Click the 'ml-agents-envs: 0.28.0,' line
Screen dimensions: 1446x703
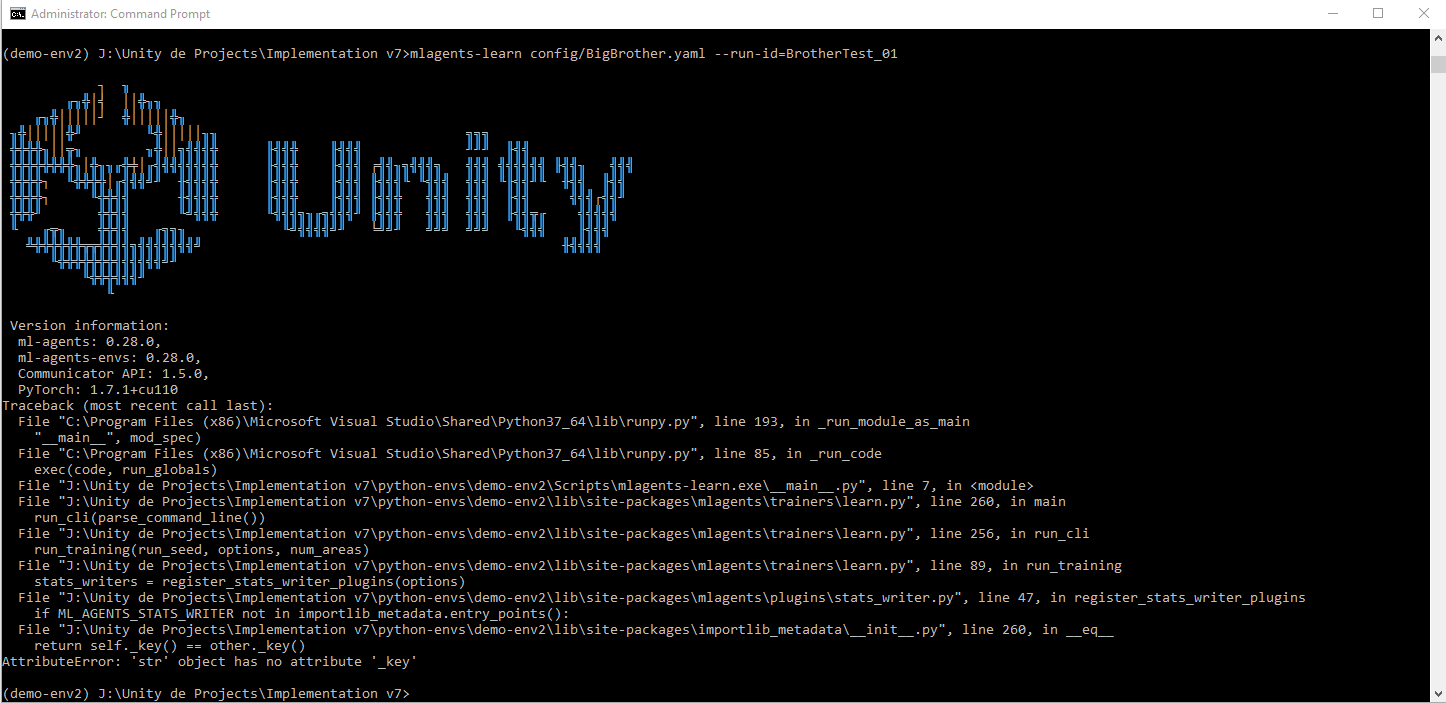pos(110,358)
